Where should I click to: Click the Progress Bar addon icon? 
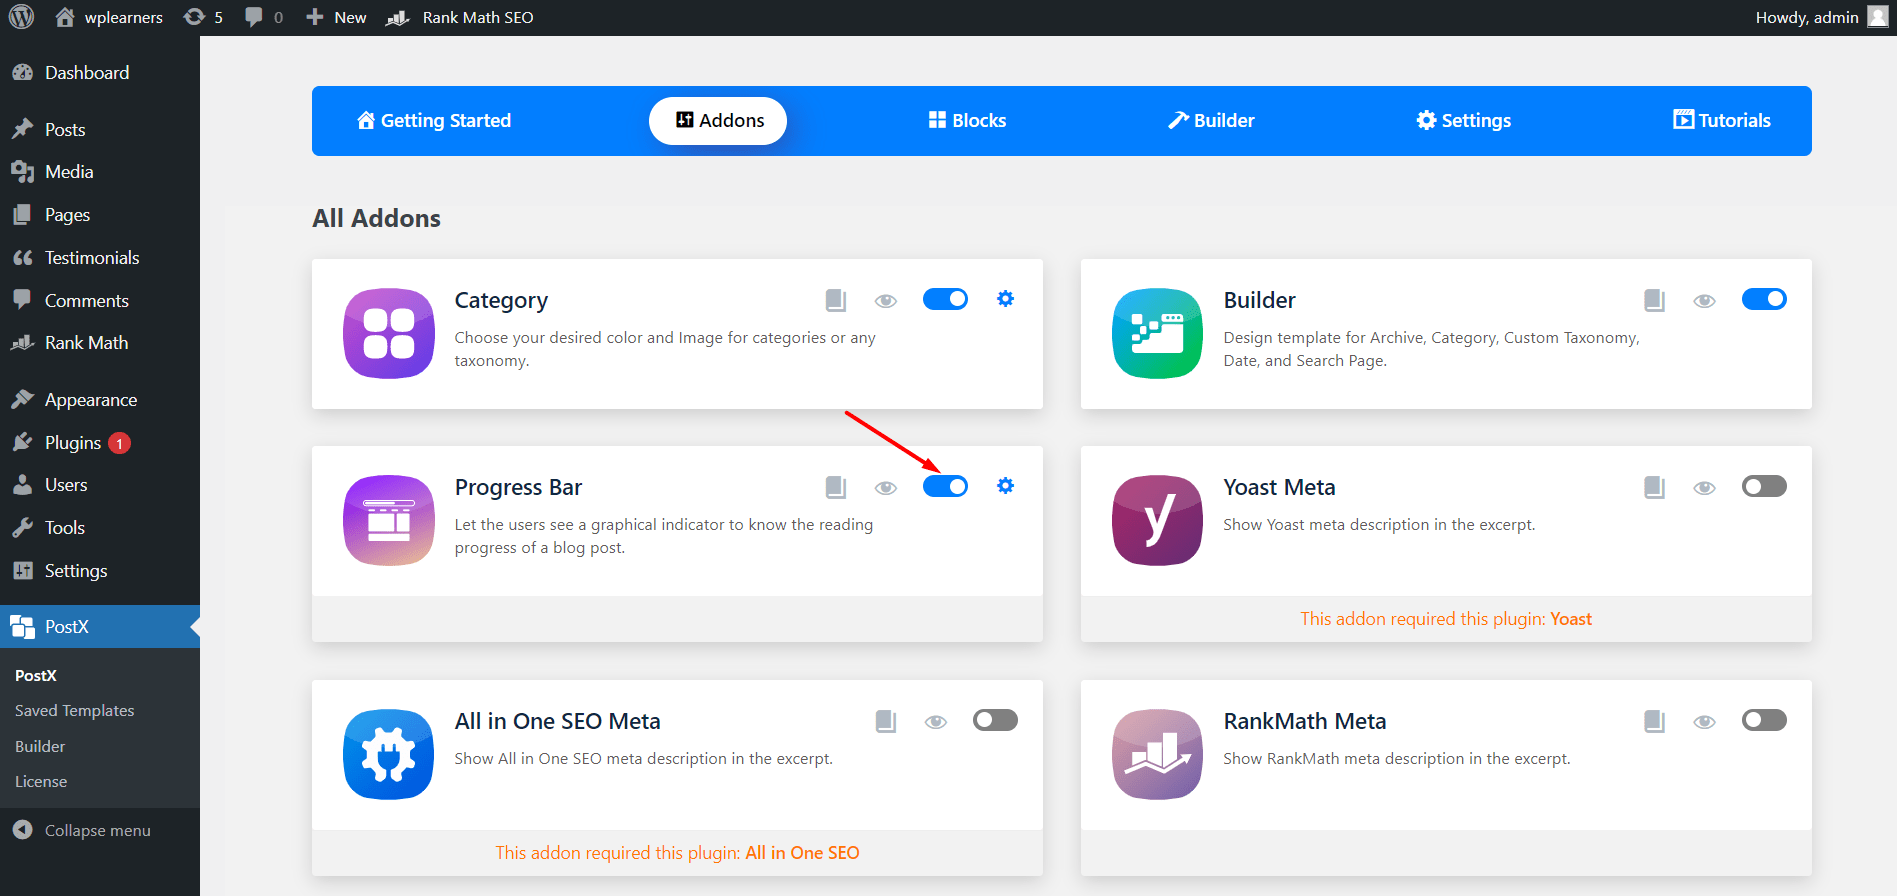(389, 520)
